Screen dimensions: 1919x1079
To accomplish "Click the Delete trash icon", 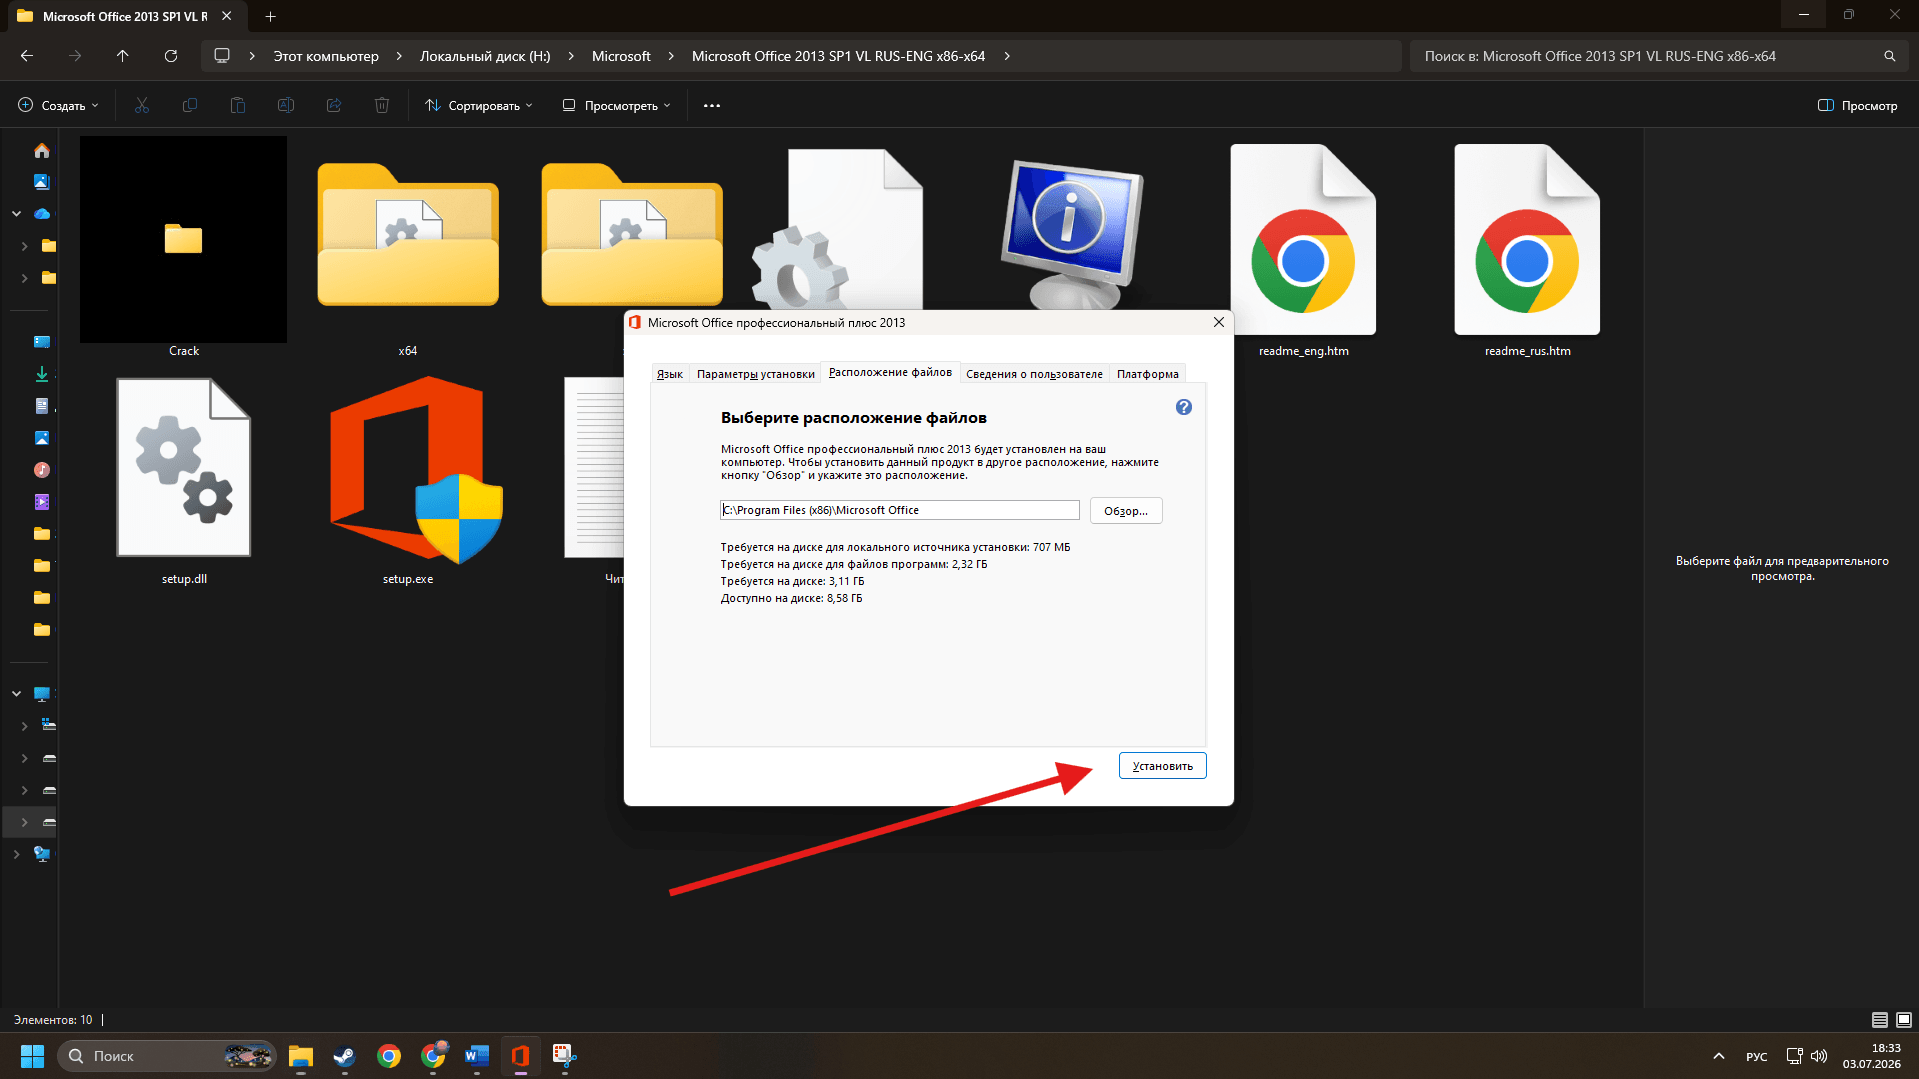I will (382, 105).
